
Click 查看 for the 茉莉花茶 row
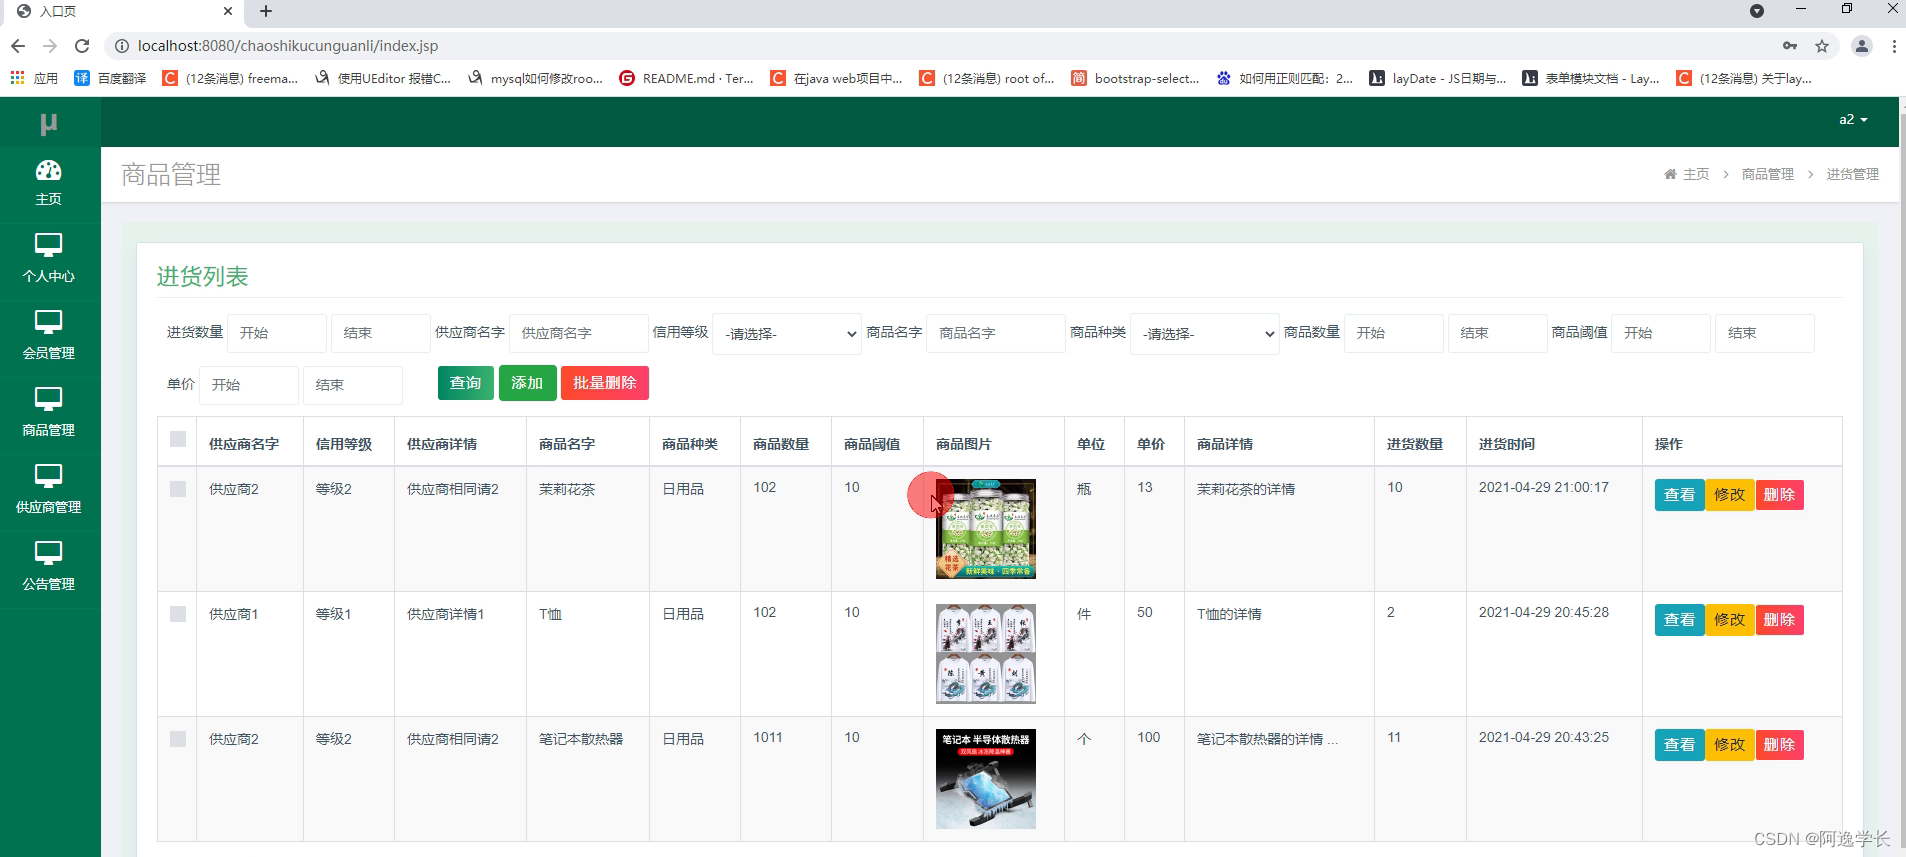(x=1679, y=495)
